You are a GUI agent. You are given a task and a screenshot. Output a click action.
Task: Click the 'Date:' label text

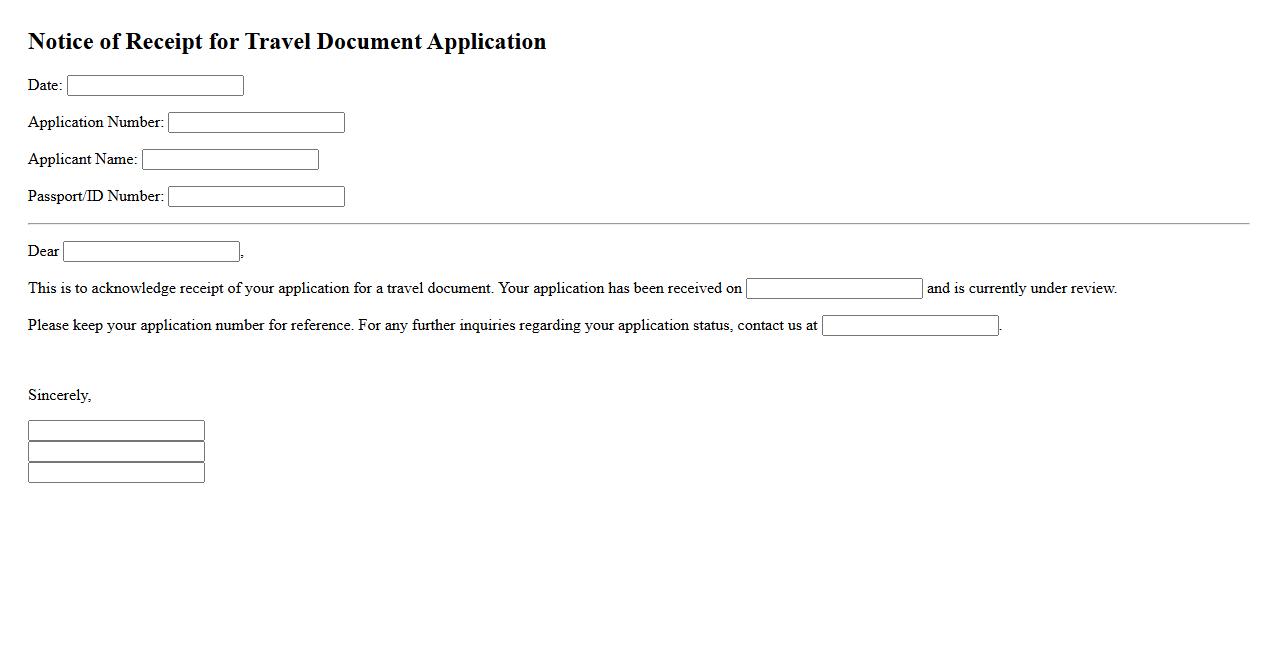tap(45, 86)
